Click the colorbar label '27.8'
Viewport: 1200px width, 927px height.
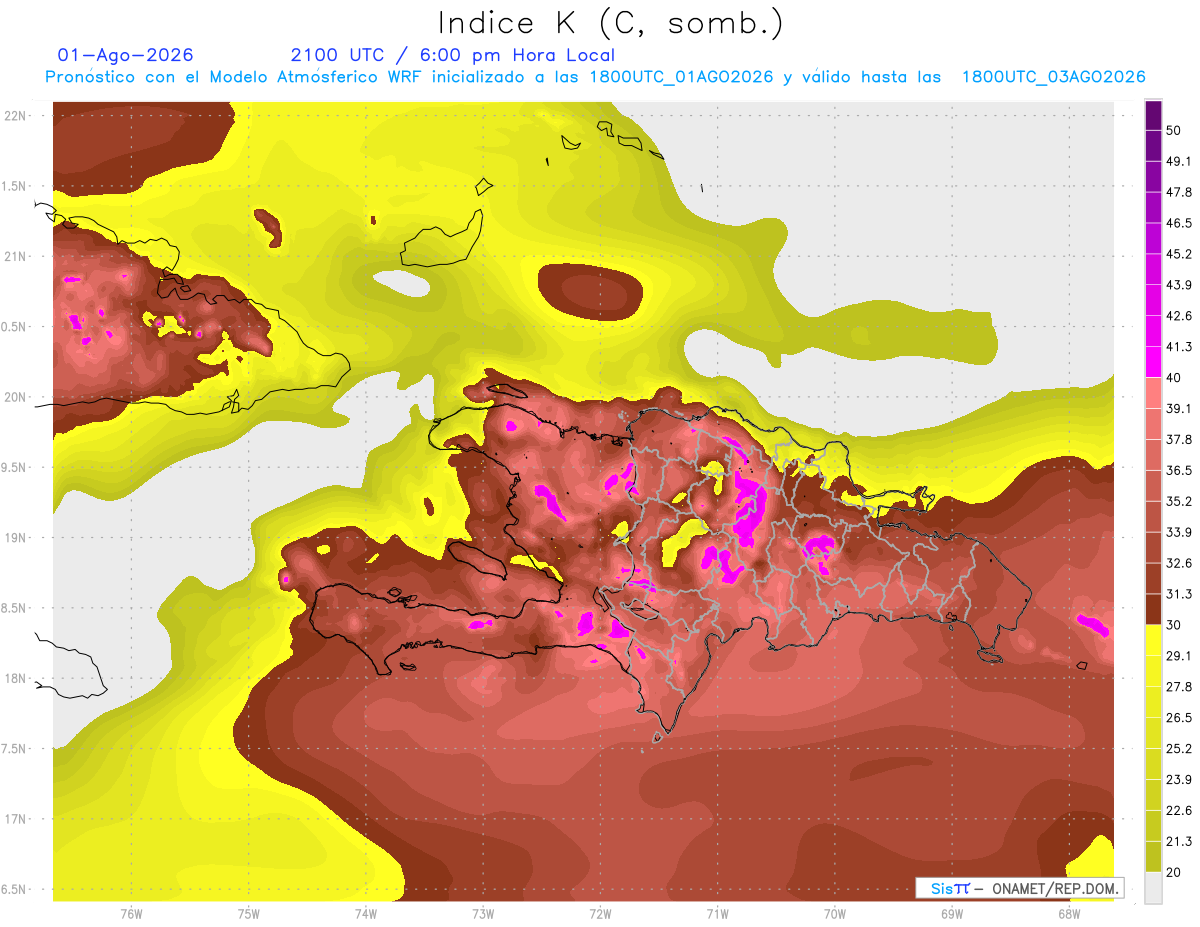pyautogui.click(x=1179, y=687)
